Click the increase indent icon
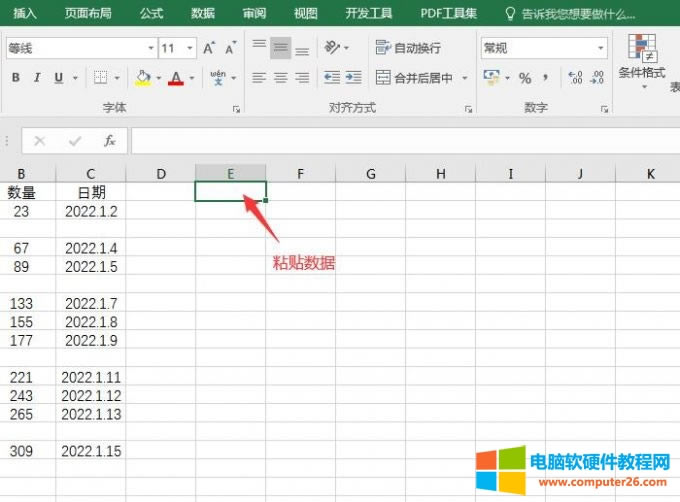 [355, 78]
